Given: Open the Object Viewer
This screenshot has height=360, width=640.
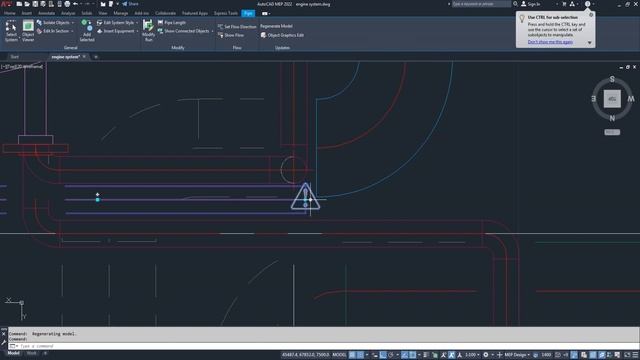Looking at the screenshot, I should click(28, 31).
